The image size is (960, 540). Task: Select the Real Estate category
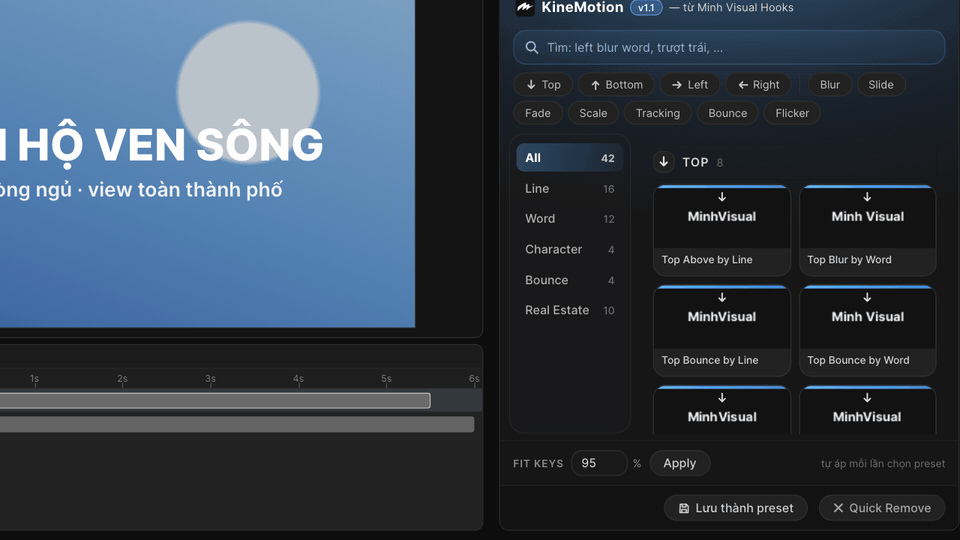[x=569, y=310]
